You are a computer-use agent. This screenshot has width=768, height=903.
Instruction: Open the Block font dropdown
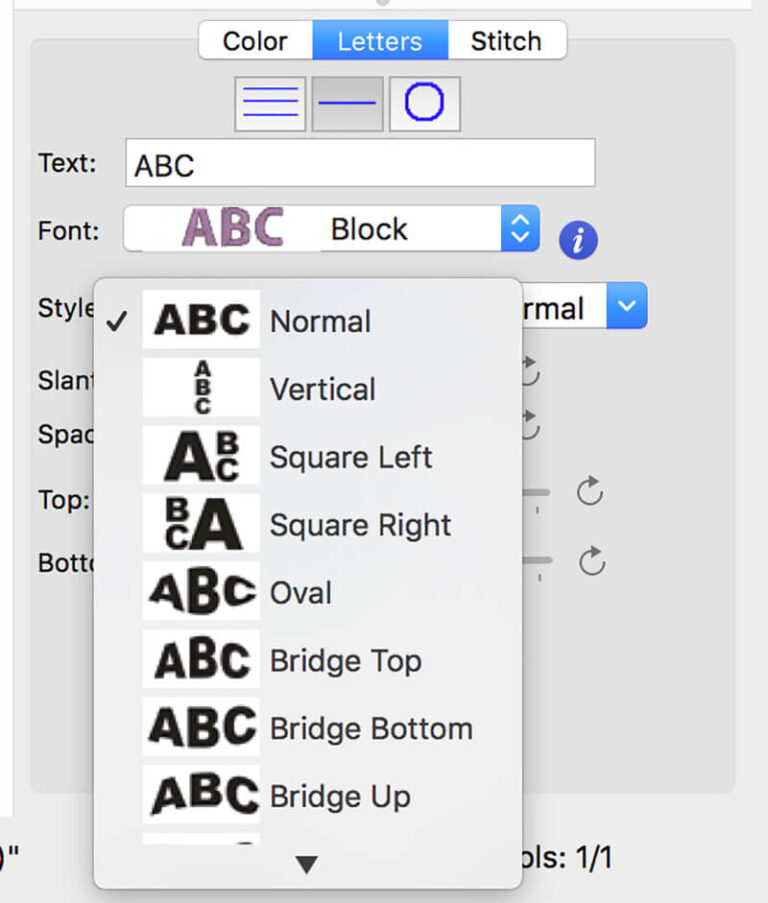pyautogui.click(x=519, y=228)
